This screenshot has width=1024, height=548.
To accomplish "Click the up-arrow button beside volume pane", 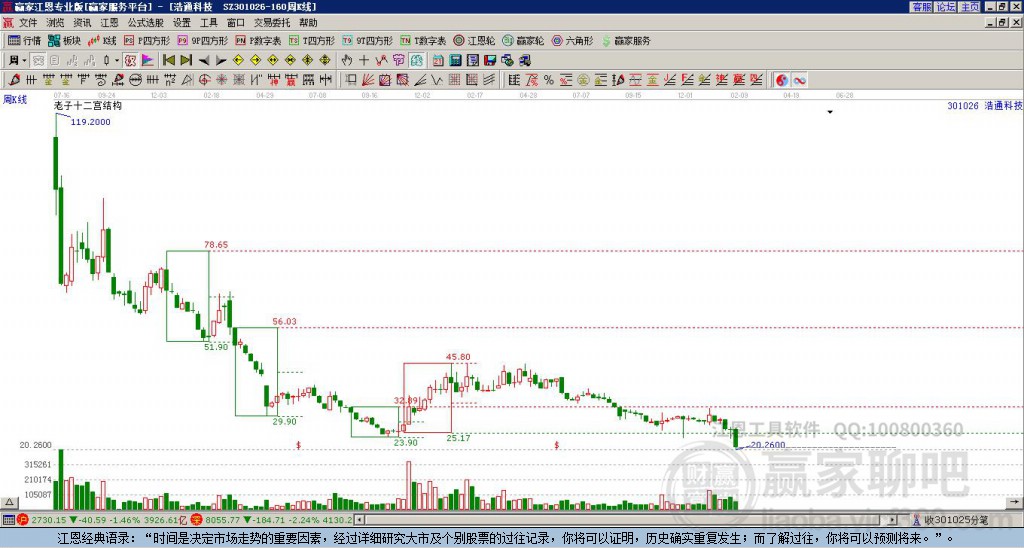I will pos(8,503).
